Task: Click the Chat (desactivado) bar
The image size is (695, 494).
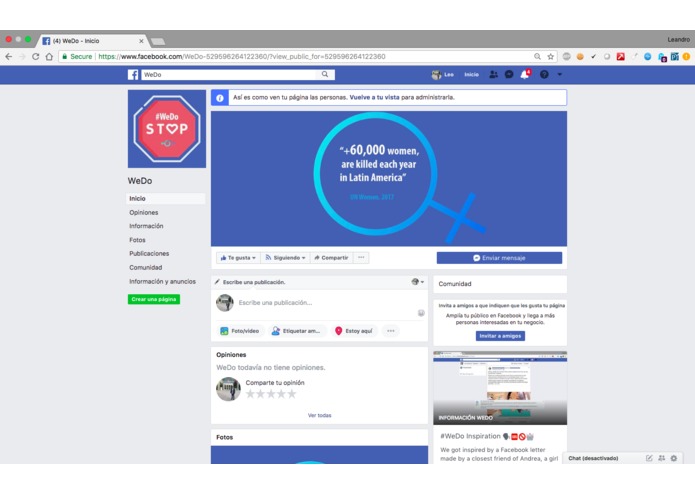Action: tap(593, 459)
